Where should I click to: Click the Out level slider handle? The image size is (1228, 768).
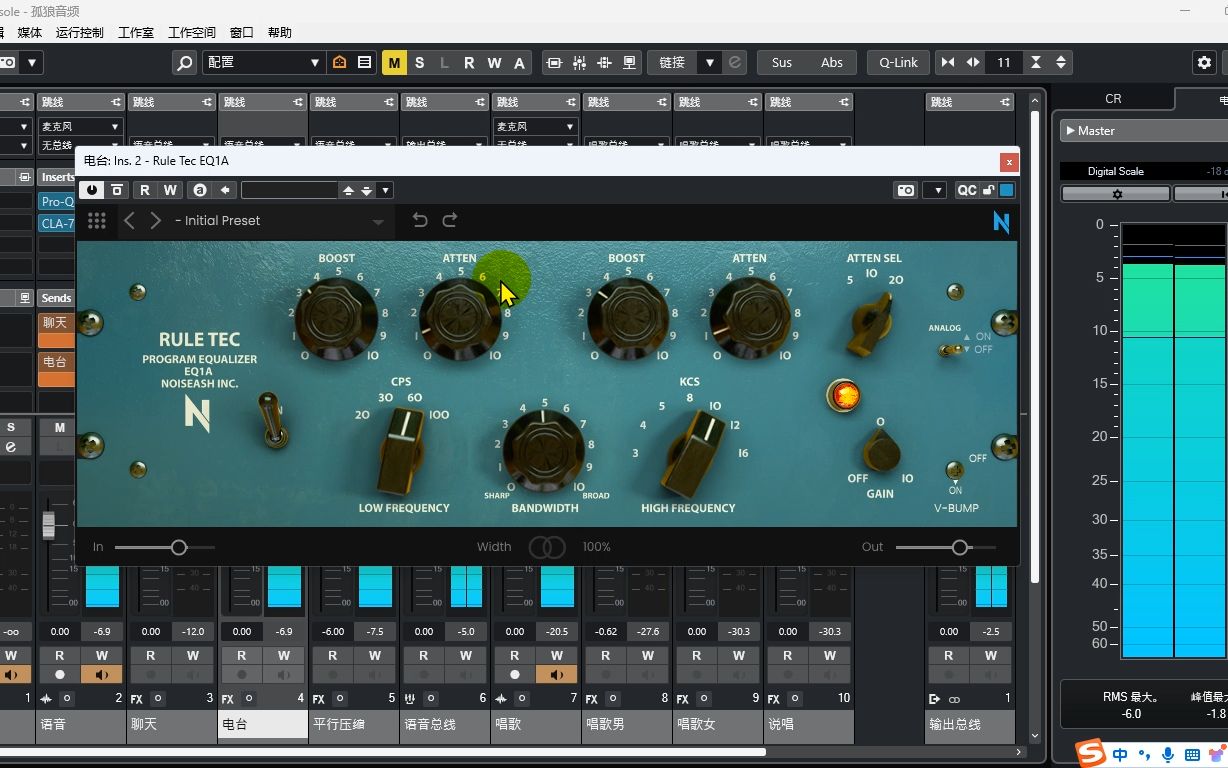(x=960, y=547)
